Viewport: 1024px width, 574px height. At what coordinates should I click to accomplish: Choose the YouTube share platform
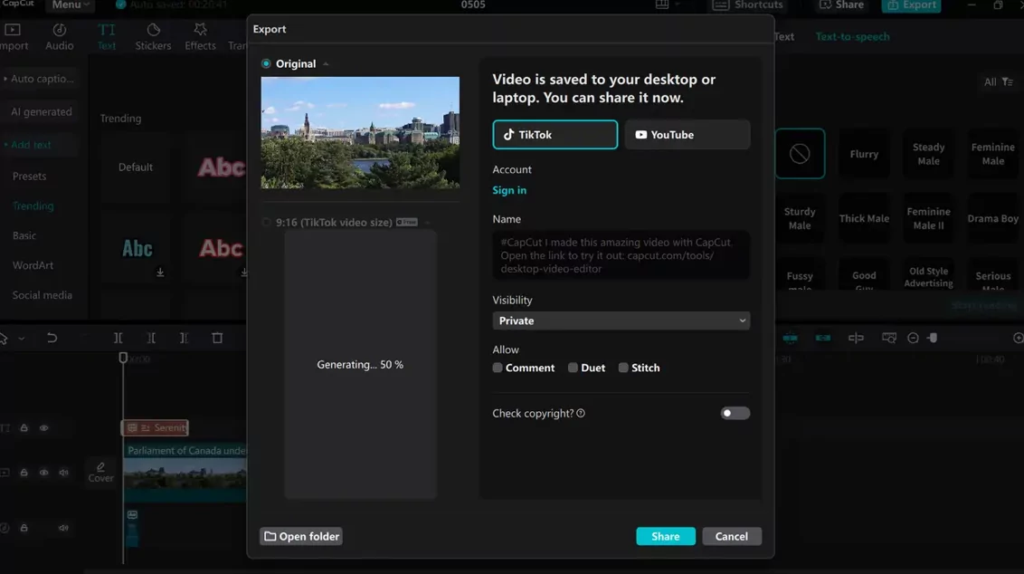[687, 135]
